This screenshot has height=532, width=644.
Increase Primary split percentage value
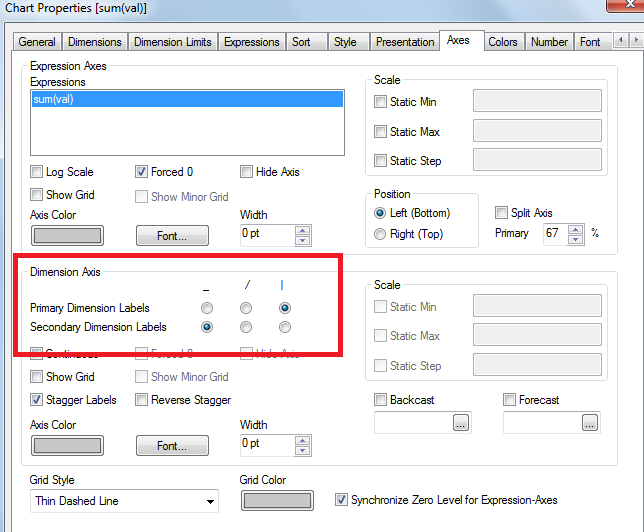pos(575,228)
